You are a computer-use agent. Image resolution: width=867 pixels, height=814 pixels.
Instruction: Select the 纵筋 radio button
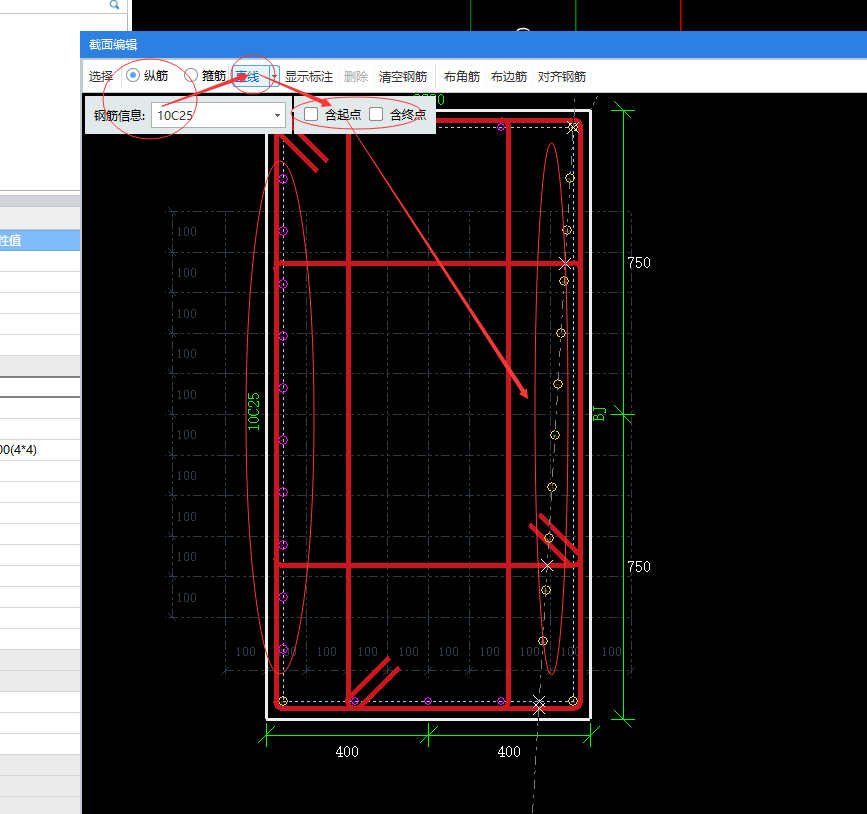pyautogui.click(x=133, y=75)
